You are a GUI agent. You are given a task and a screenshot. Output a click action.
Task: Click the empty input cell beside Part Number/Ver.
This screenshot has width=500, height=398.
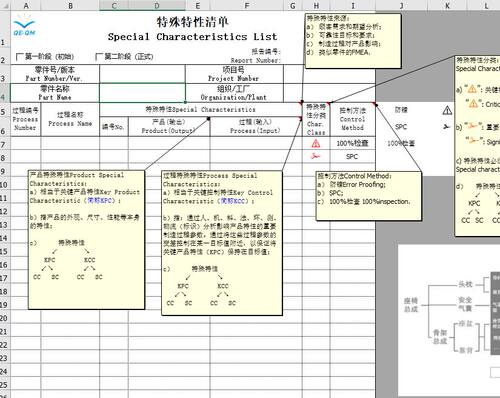142,74
